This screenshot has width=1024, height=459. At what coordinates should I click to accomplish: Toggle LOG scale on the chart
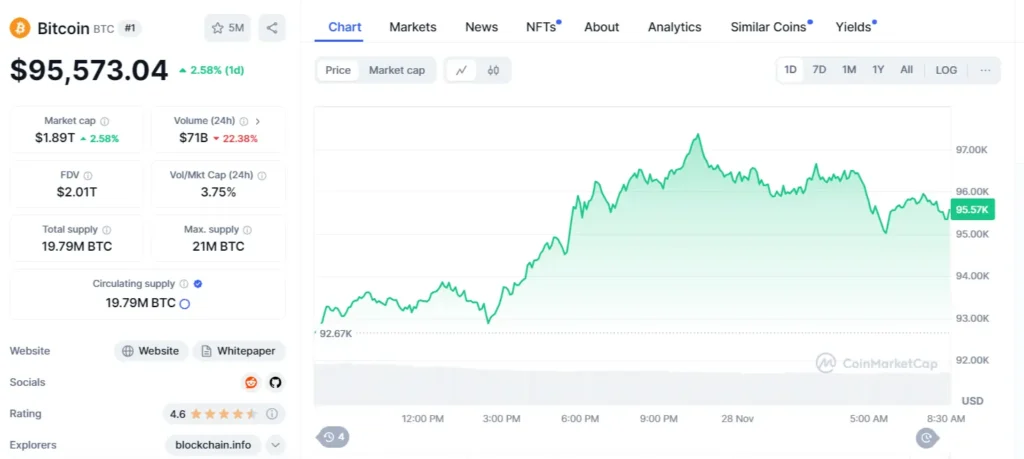coord(946,70)
